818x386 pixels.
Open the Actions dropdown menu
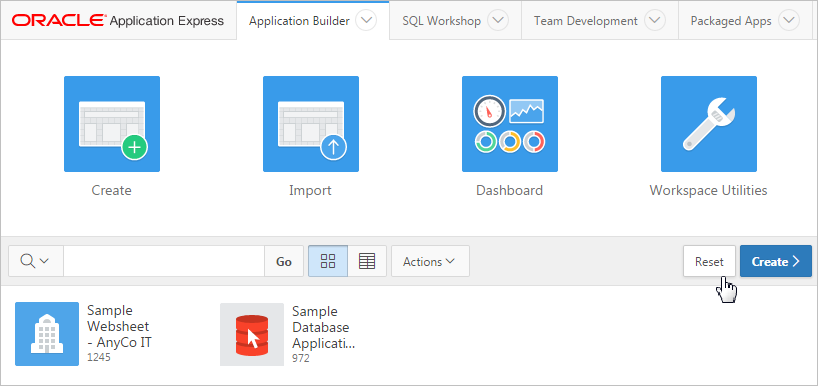click(x=430, y=261)
